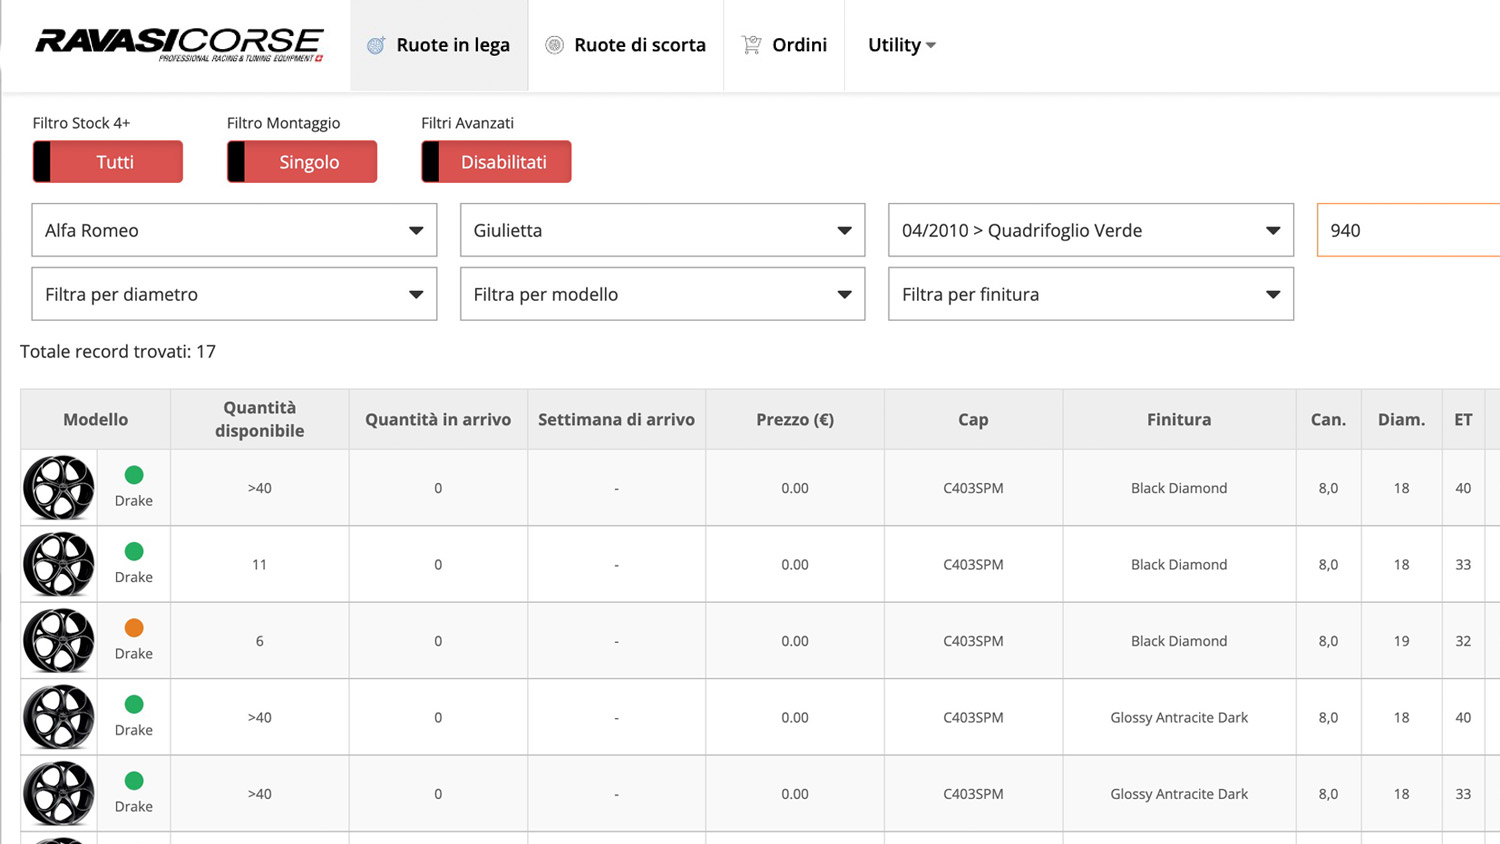
Task: Open the Filtra per diametro dropdown
Action: 234,294
